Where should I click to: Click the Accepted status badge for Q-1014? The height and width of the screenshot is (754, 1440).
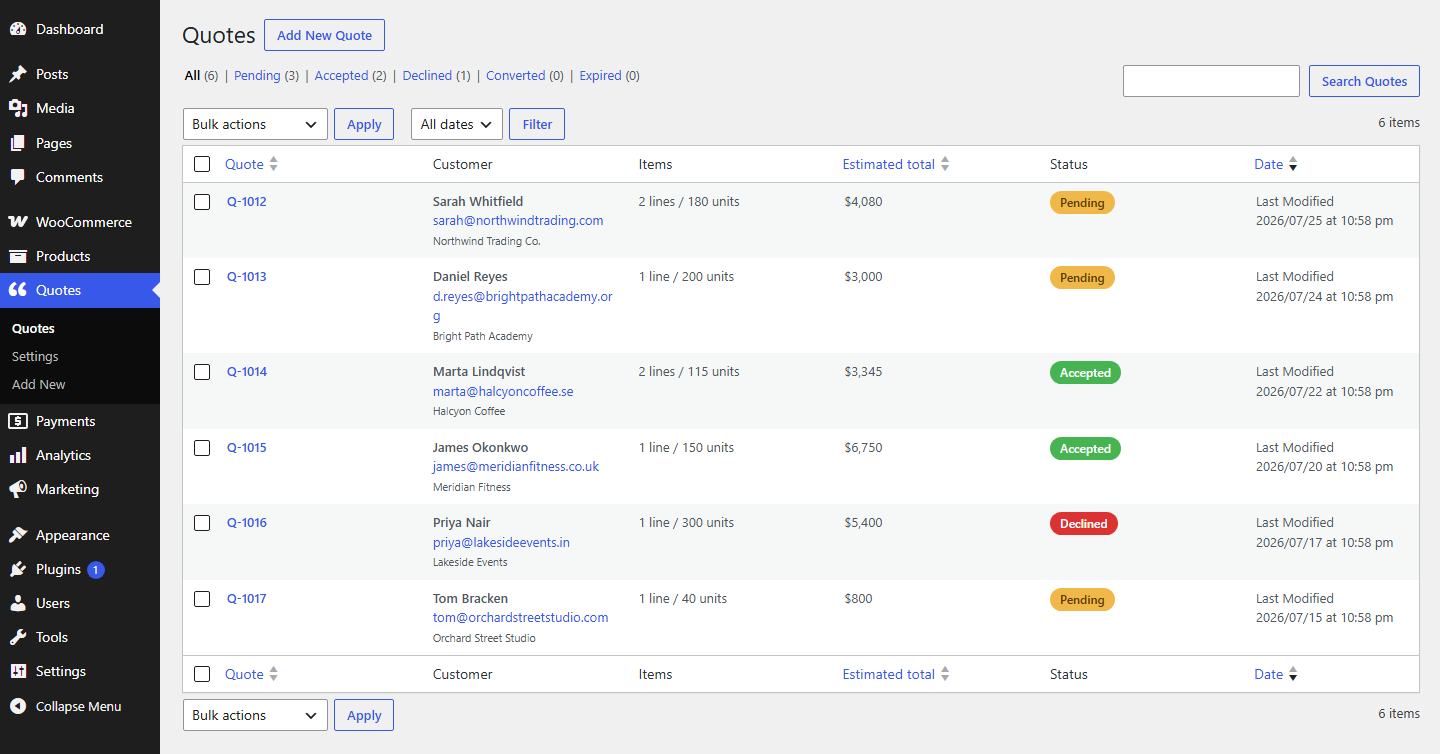[x=1085, y=373]
